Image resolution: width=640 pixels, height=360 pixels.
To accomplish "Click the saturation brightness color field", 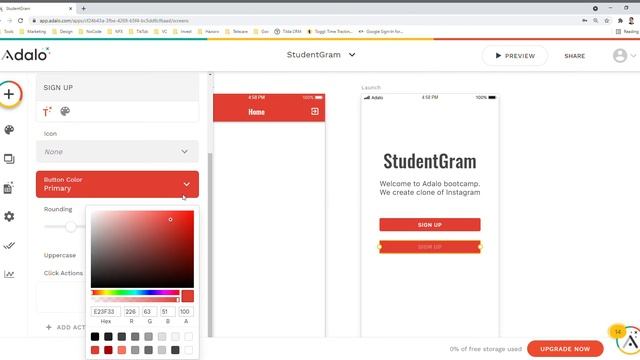I will coord(142,249).
